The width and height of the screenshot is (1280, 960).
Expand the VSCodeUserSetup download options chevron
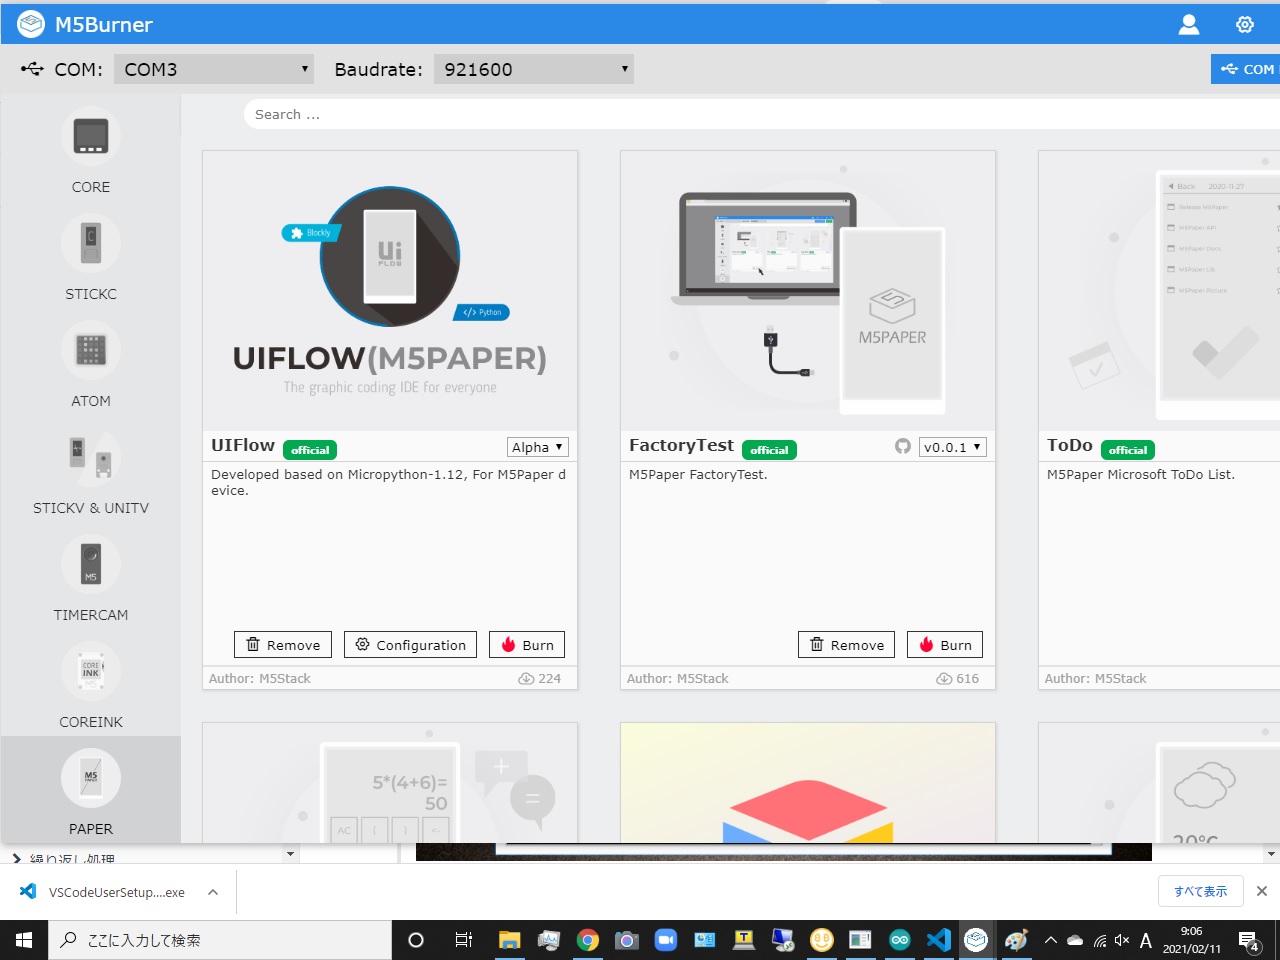212,892
